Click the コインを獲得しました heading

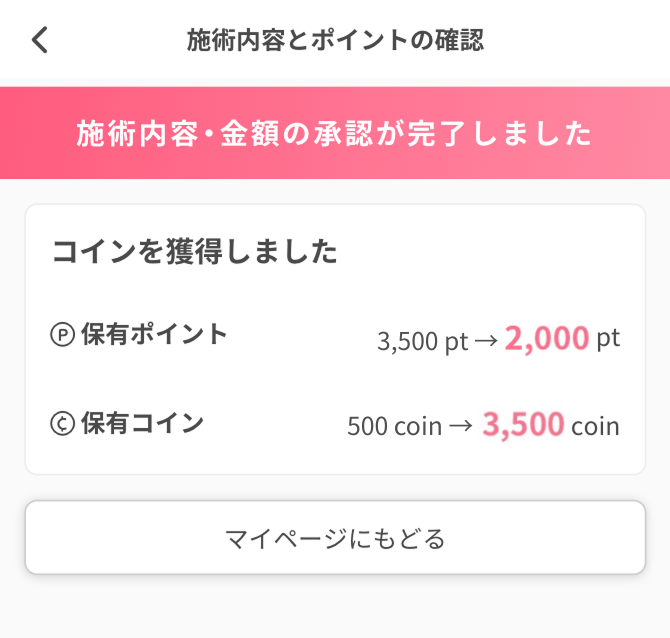click(195, 252)
